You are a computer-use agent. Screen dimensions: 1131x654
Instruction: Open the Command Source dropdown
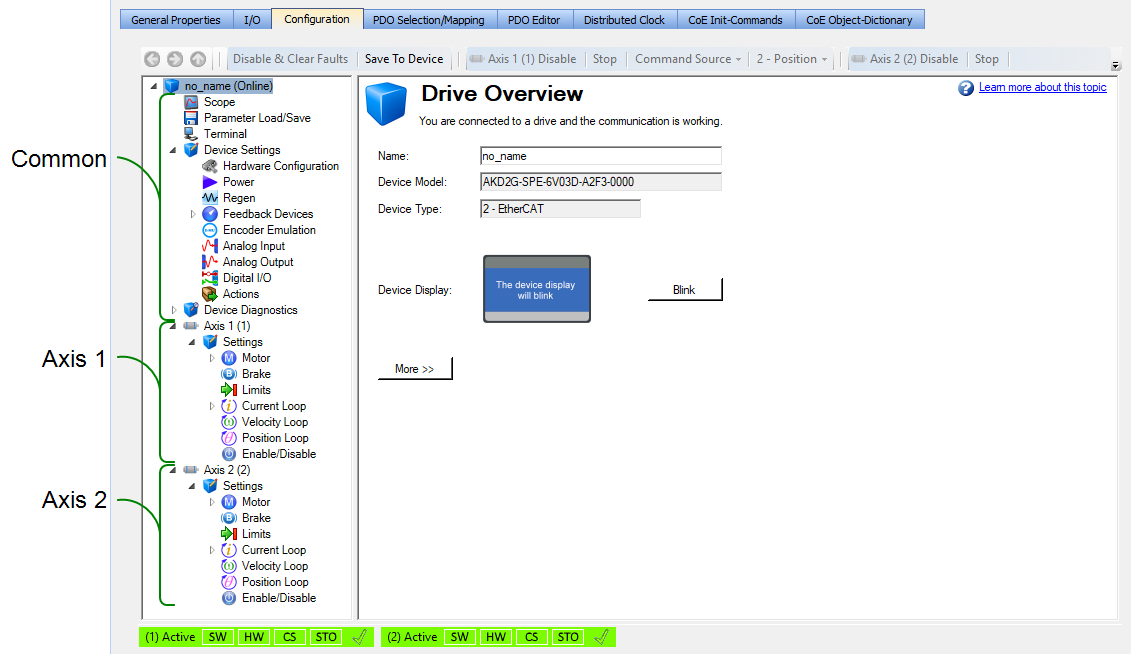pyautogui.click(x=687, y=59)
